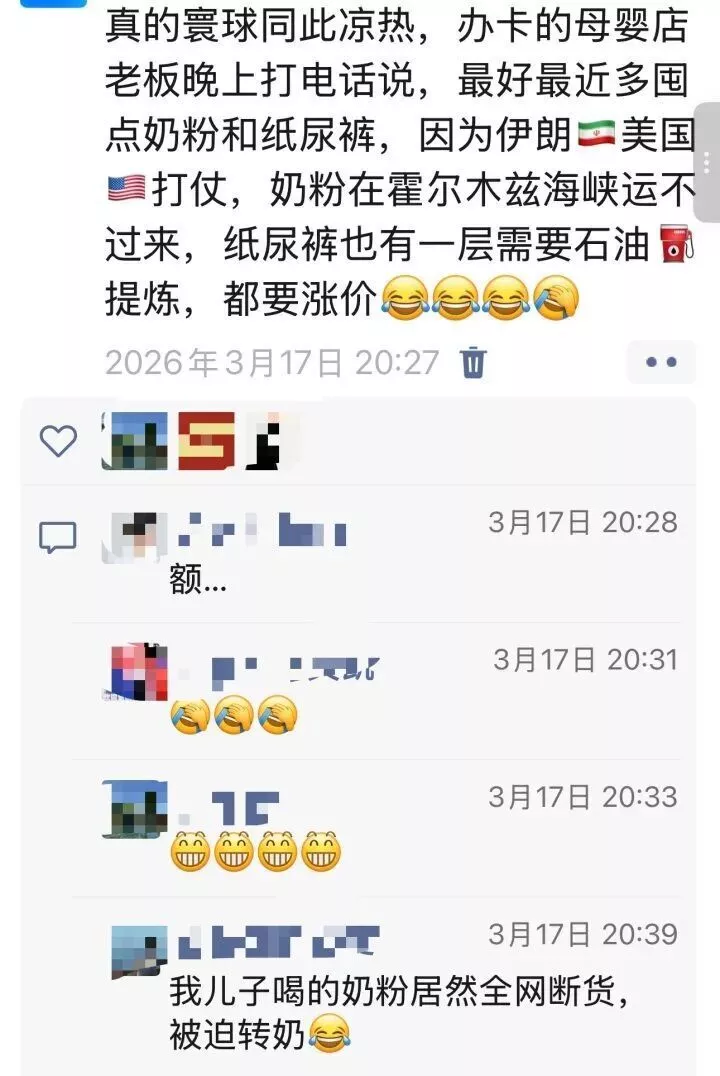Delete the post using the trash icon
Viewport: 720px width, 1076px height.
click(474, 362)
